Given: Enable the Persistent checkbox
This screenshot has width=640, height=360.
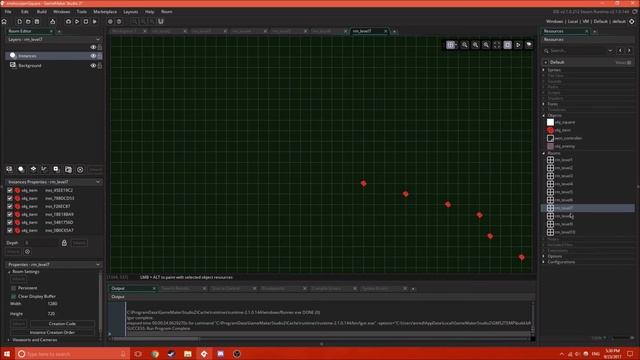Looking at the screenshot, I should click(x=13, y=288).
